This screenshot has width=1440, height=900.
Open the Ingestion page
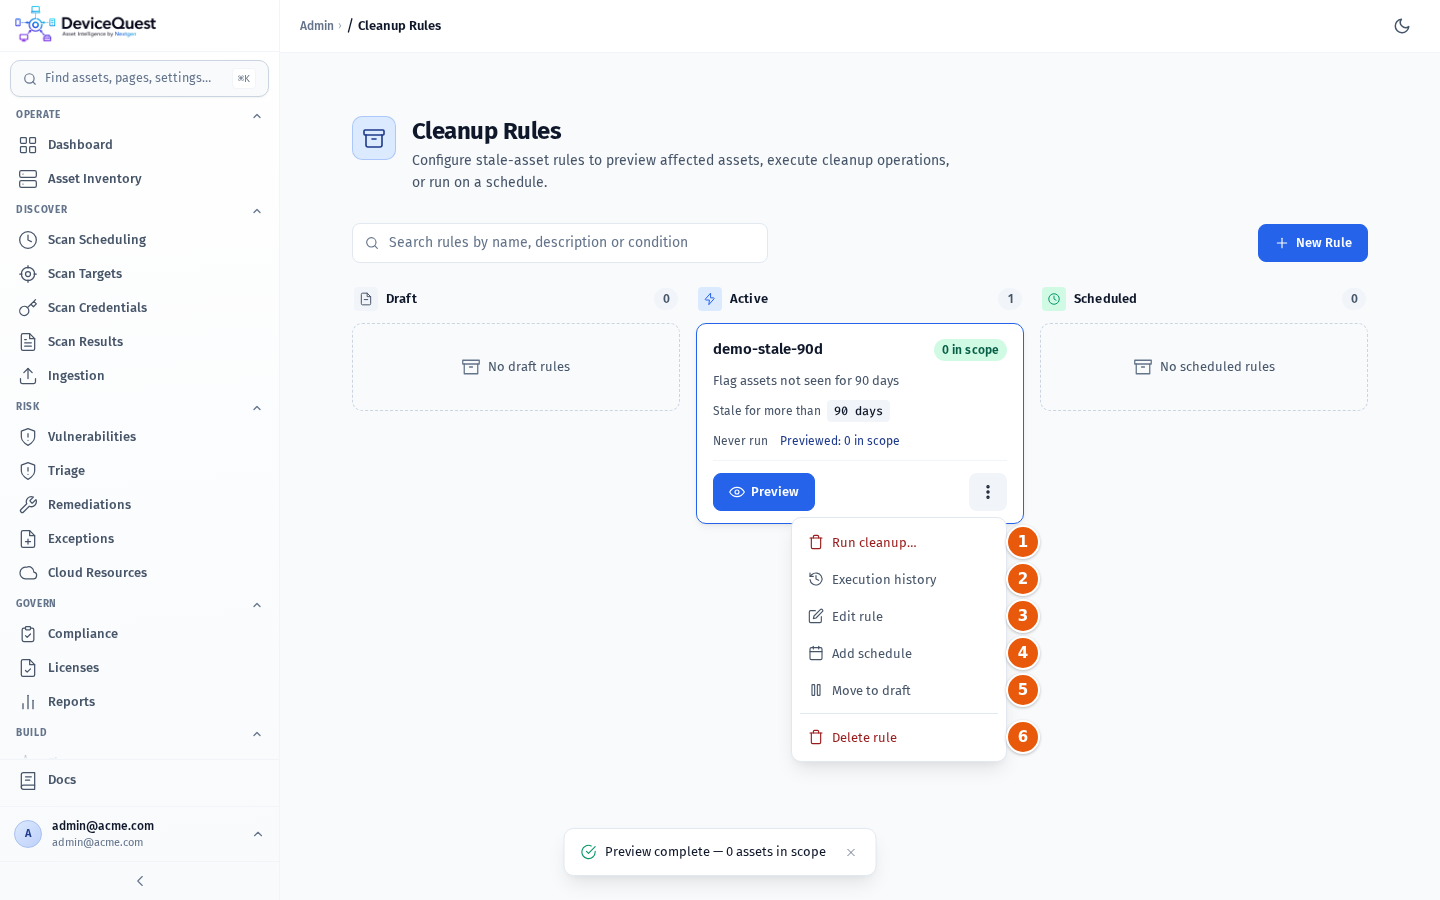click(x=139, y=376)
